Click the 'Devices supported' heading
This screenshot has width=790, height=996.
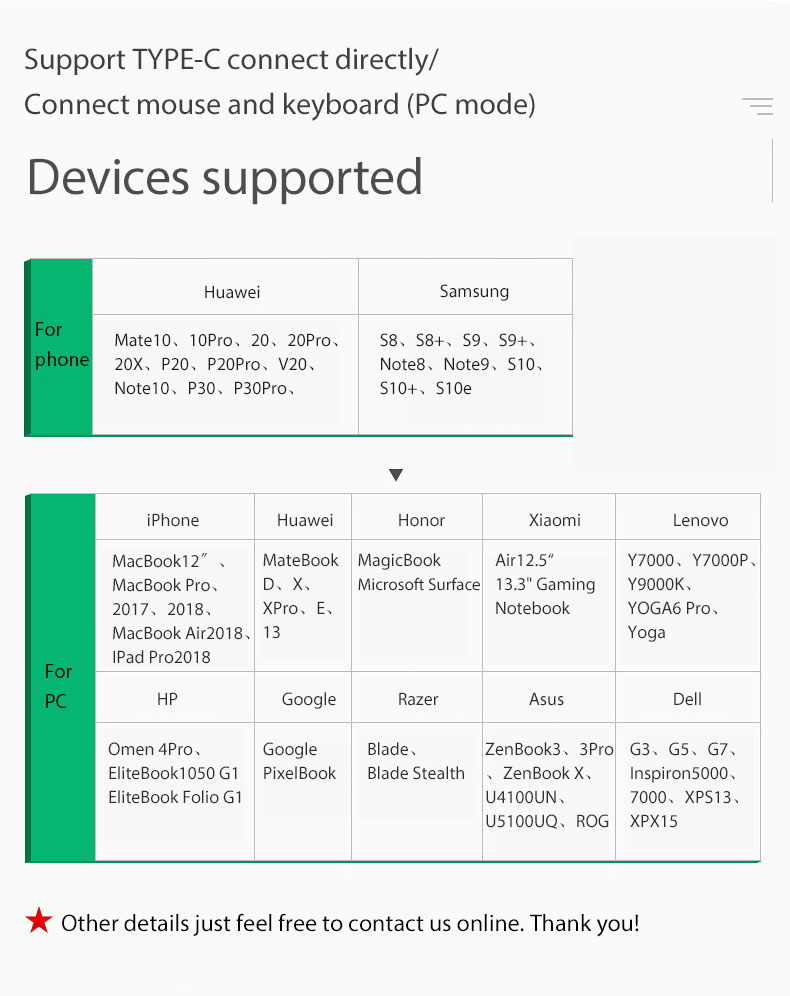click(225, 178)
